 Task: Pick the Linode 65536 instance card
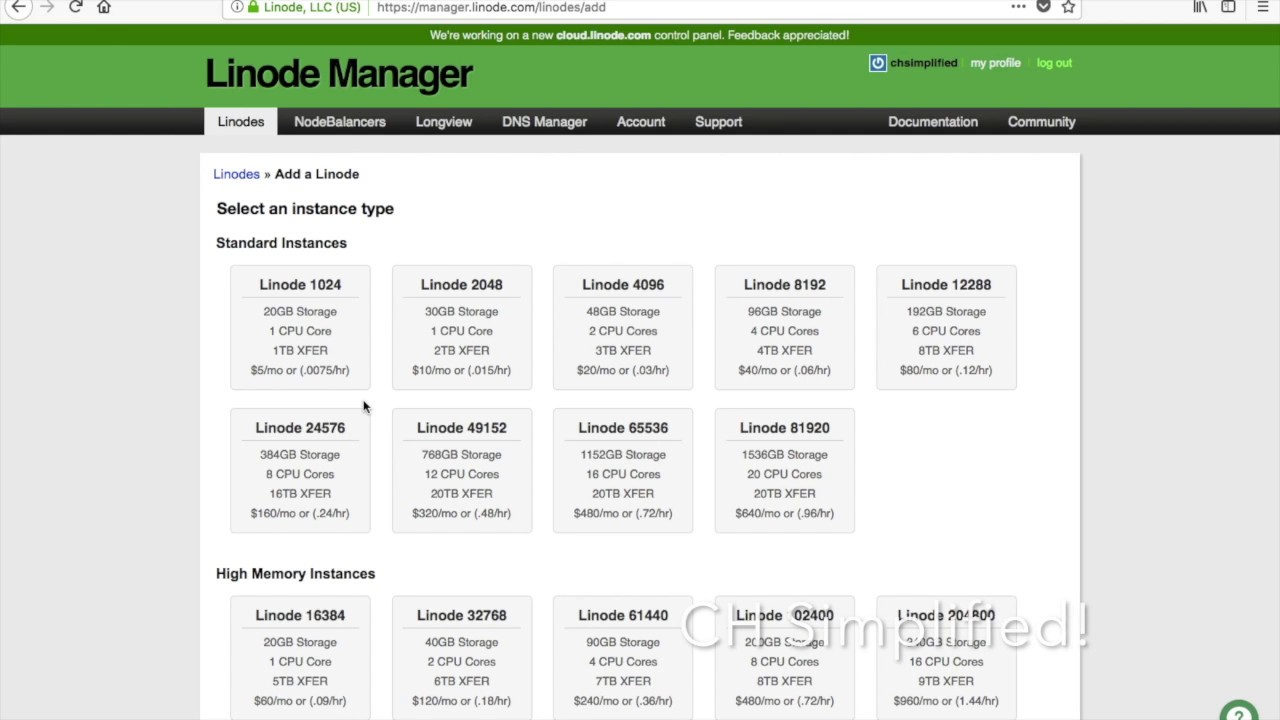pyautogui.click(x=623, y=470)
